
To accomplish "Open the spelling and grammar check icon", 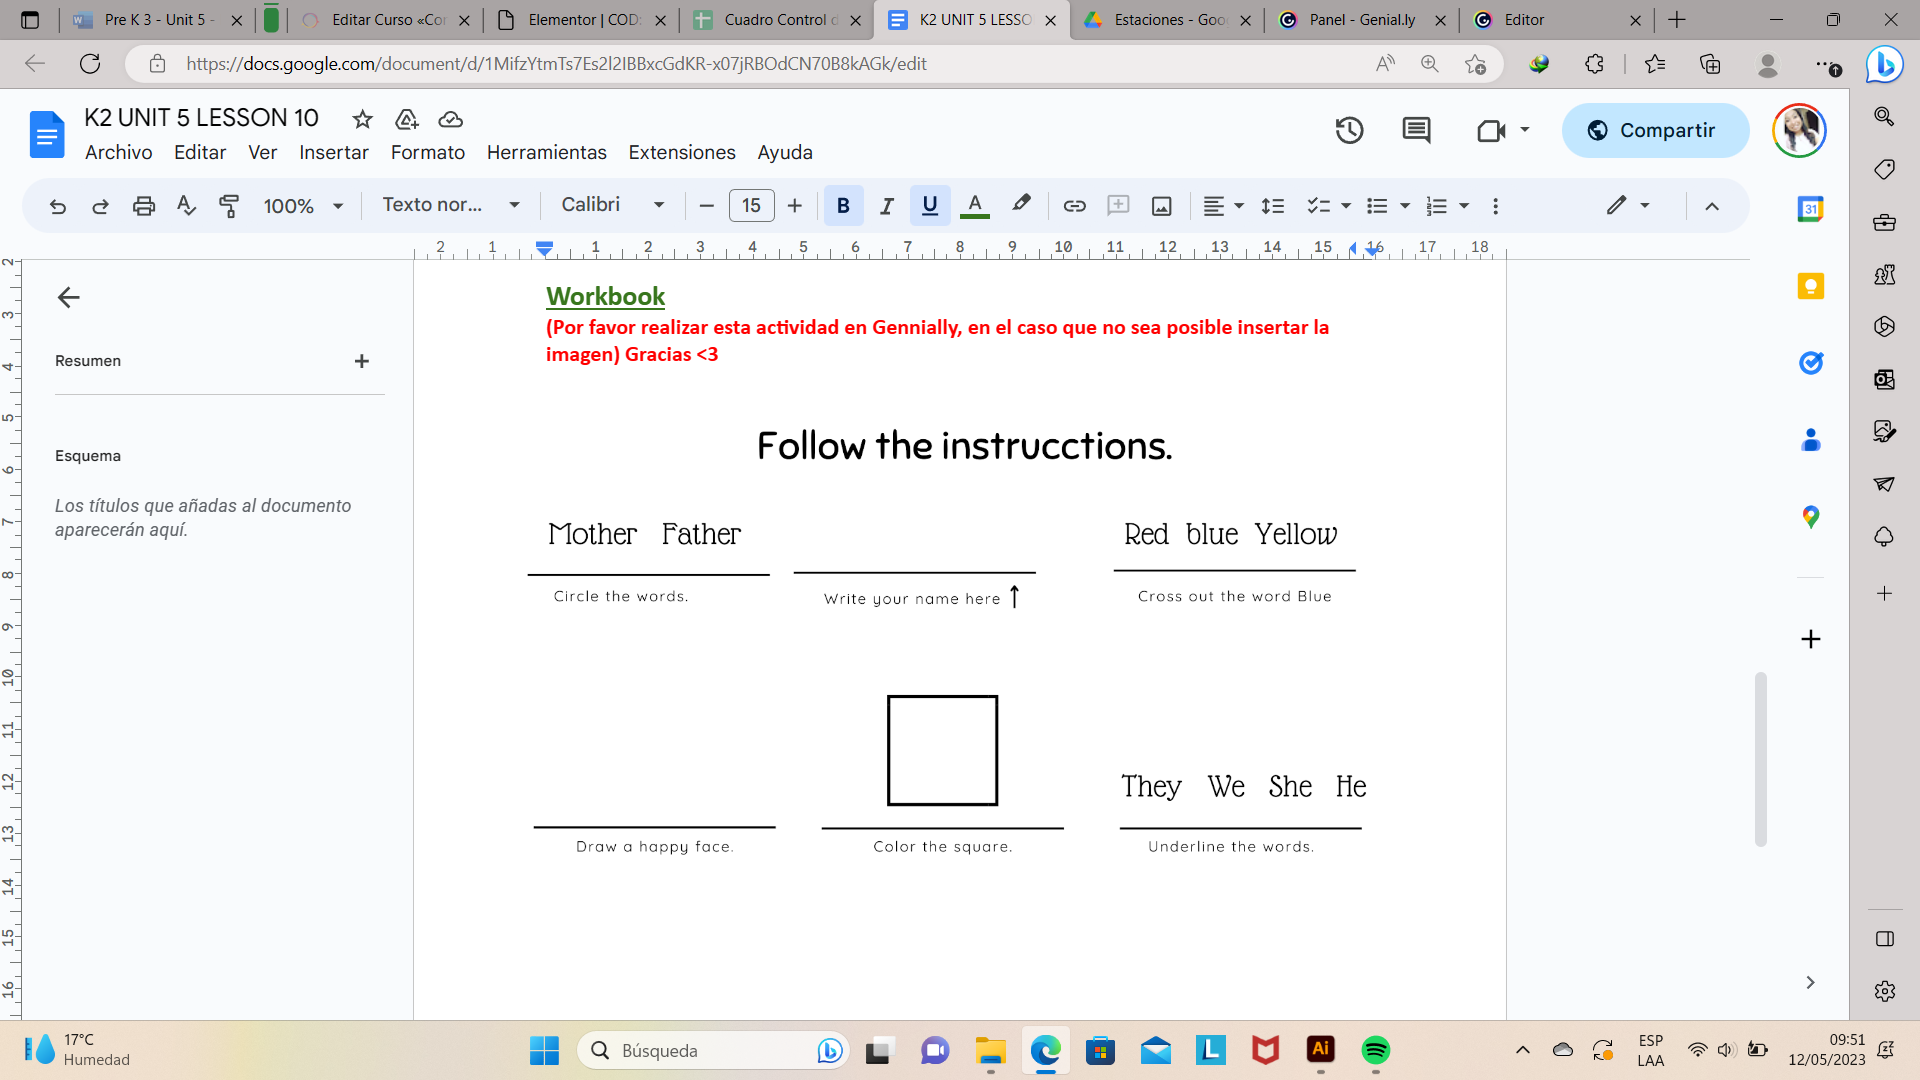I will (185, 205).
